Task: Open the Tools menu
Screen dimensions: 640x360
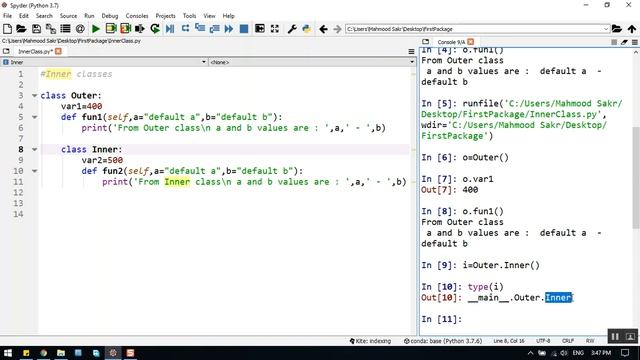Action: (189, 16)
